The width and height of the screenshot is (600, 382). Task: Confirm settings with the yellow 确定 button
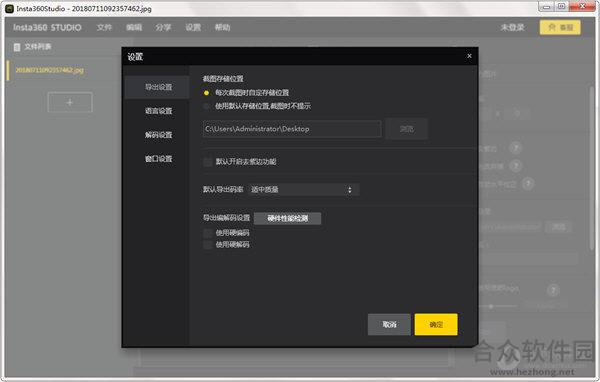[x=436, y=325]
